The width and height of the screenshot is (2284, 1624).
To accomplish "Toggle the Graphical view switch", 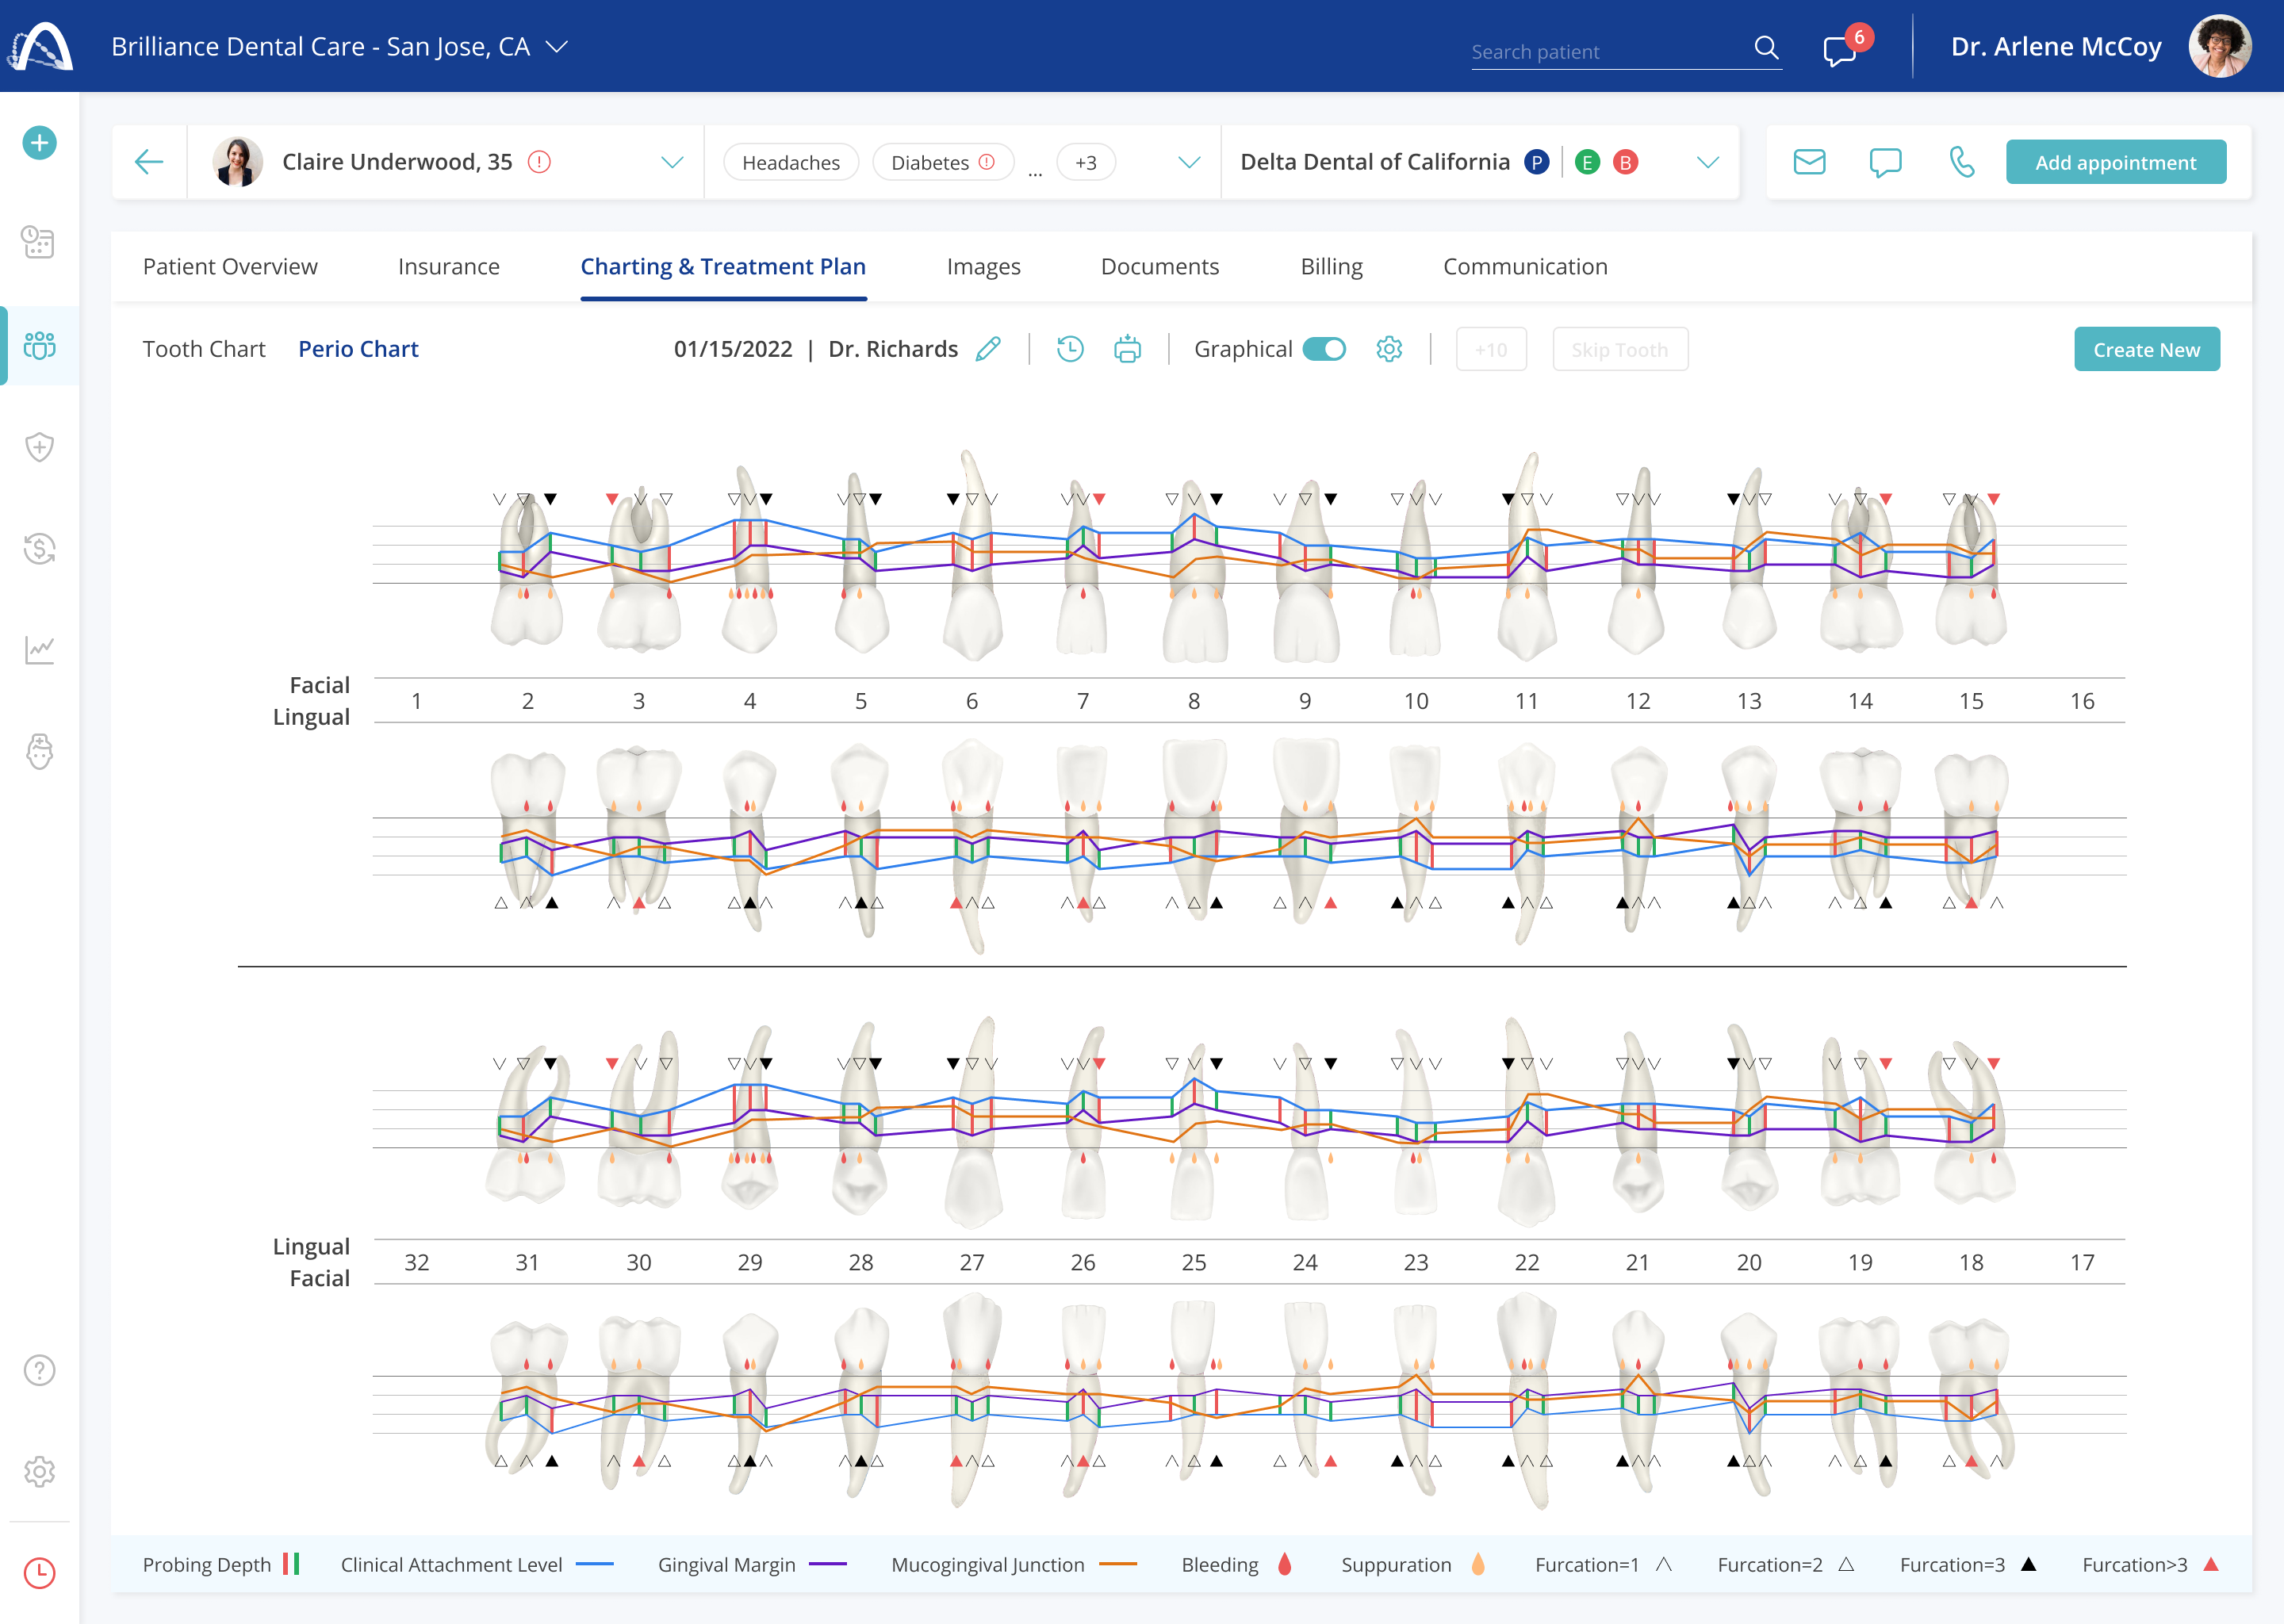I will click(x=1324, y=349).
